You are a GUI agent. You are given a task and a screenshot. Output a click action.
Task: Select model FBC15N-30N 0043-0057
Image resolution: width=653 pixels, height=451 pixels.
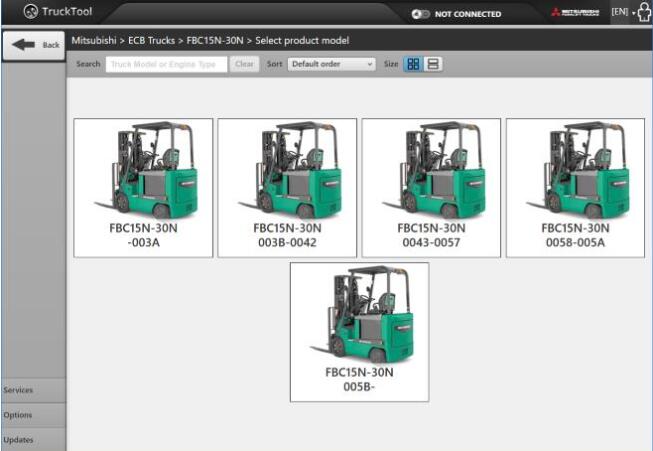pyautogui.click(x=431, y=188)
